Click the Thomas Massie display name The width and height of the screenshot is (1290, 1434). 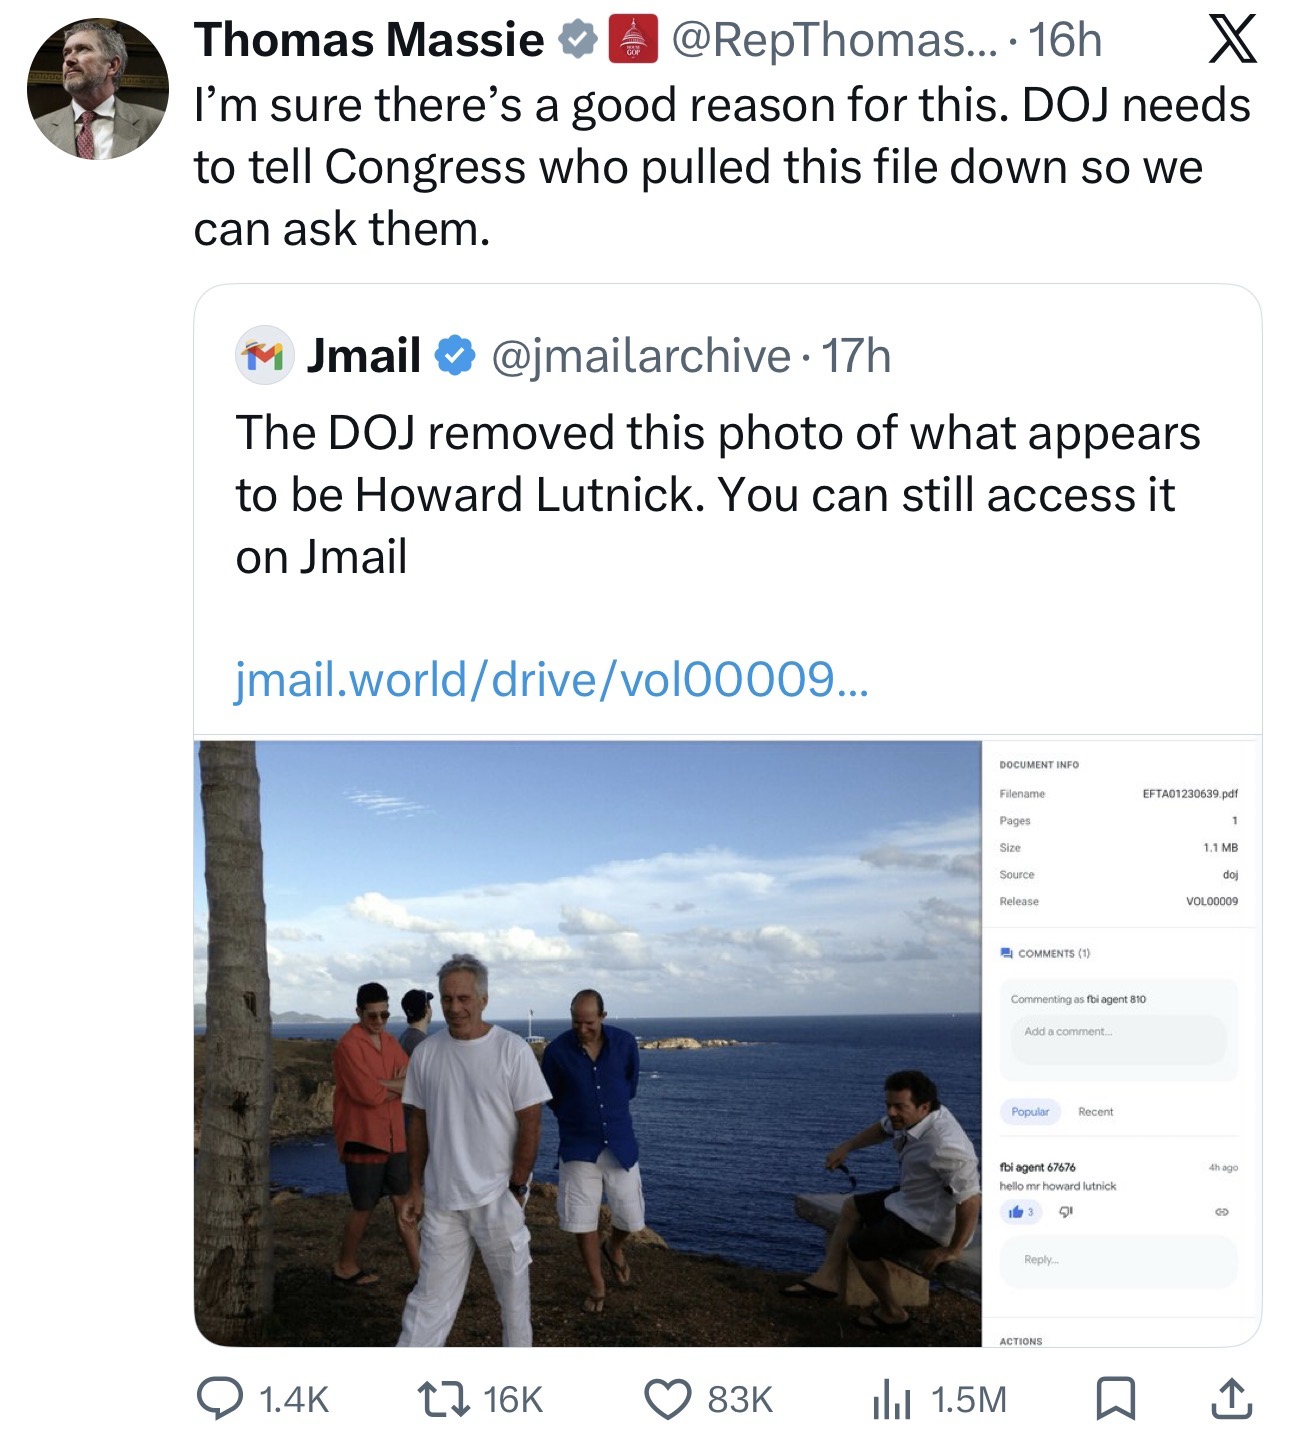coord(369,41)
